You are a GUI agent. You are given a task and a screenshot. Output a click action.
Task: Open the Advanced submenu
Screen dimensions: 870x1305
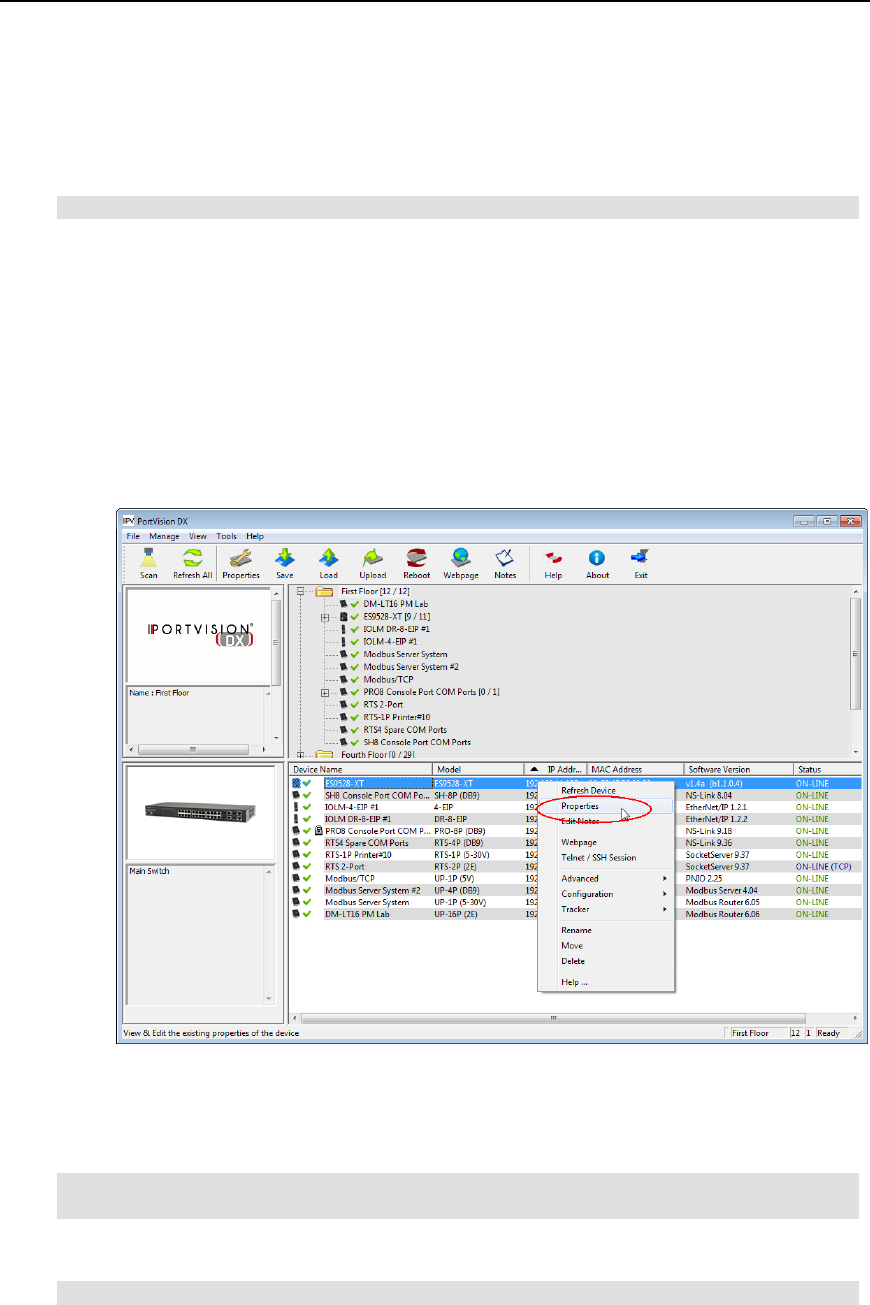point(606,879)
